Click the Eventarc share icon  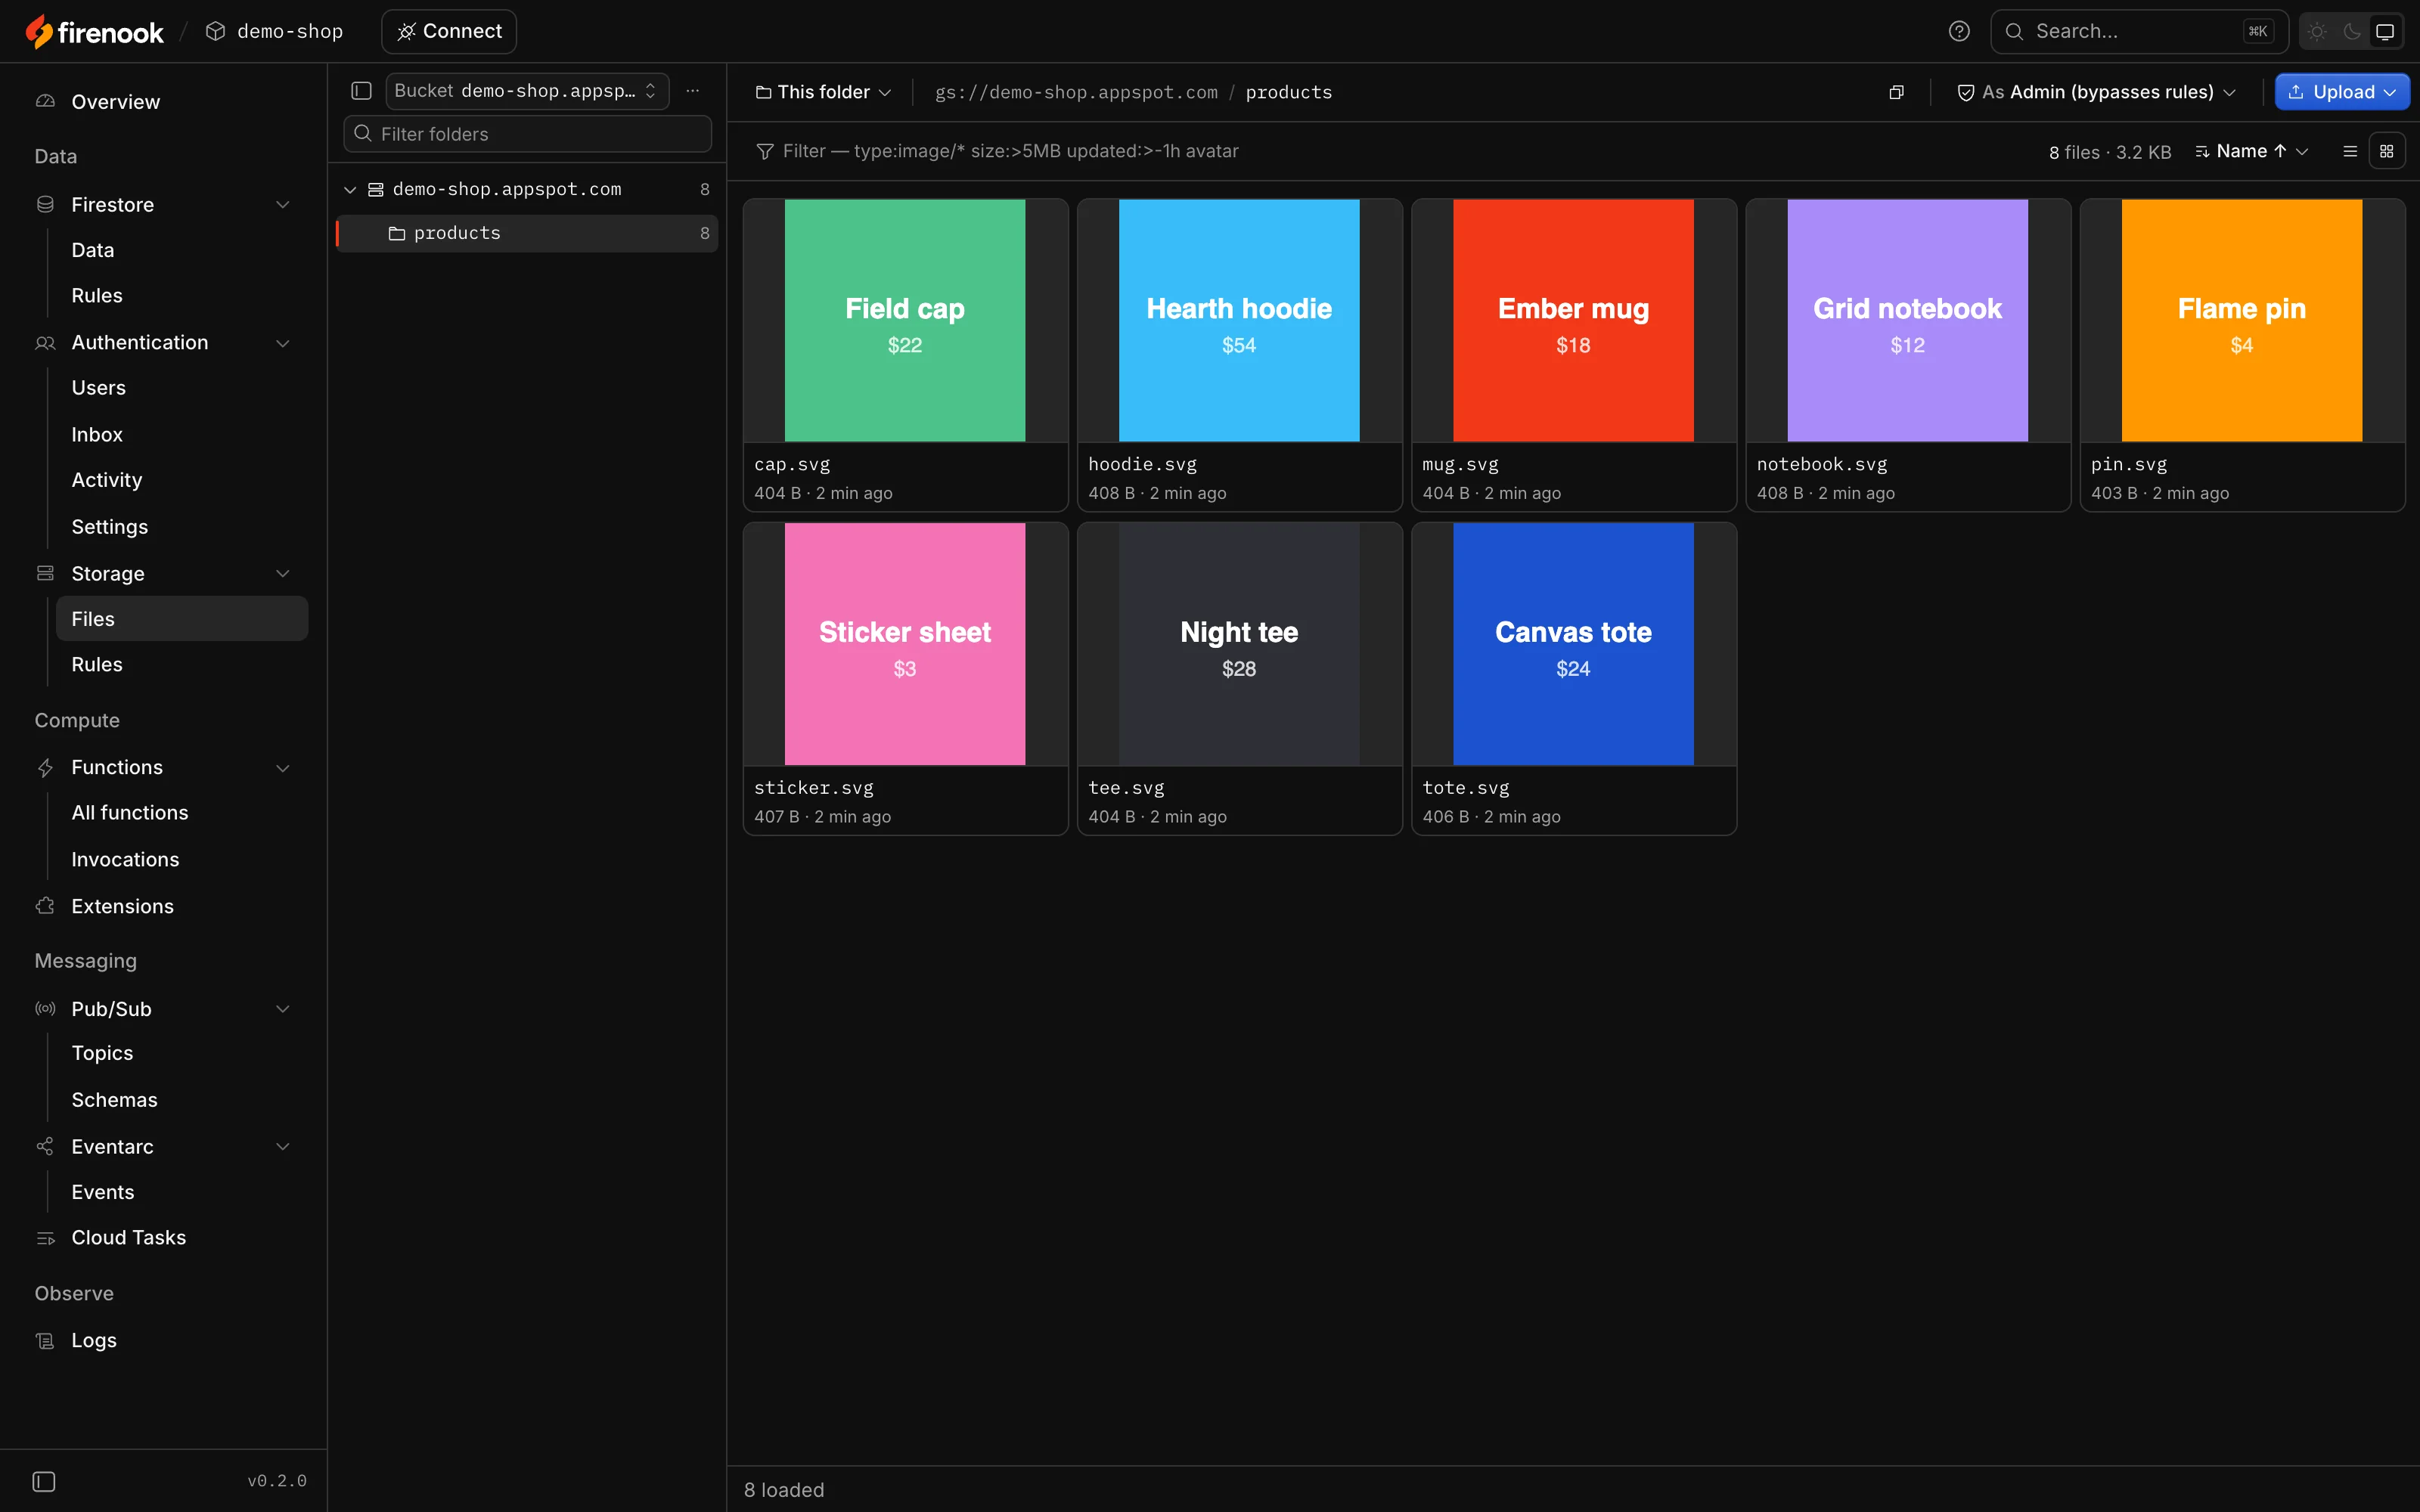coord(45,1146)
